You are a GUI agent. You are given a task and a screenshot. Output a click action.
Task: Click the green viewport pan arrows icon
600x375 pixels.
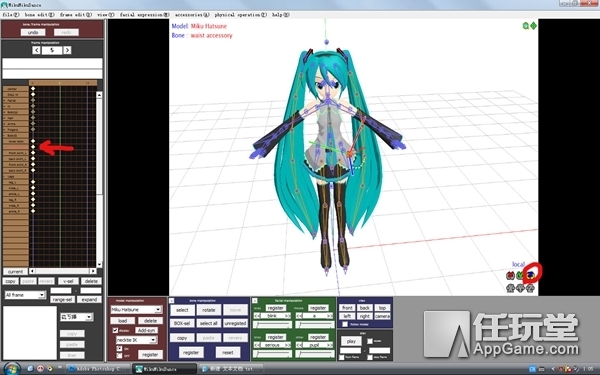(x=533, y=26)
